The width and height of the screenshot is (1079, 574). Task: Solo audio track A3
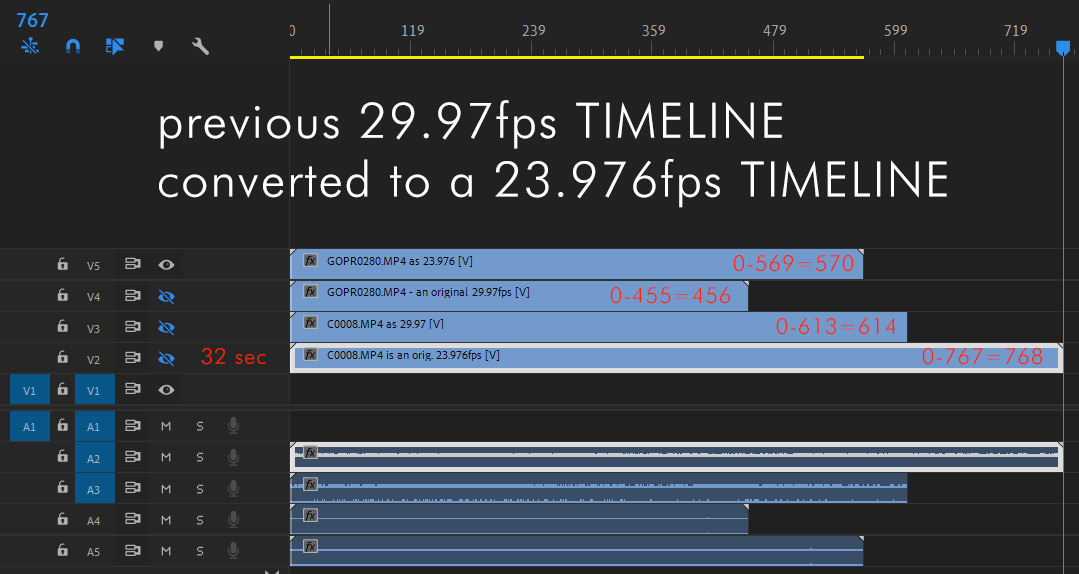(x=200, y=489)
